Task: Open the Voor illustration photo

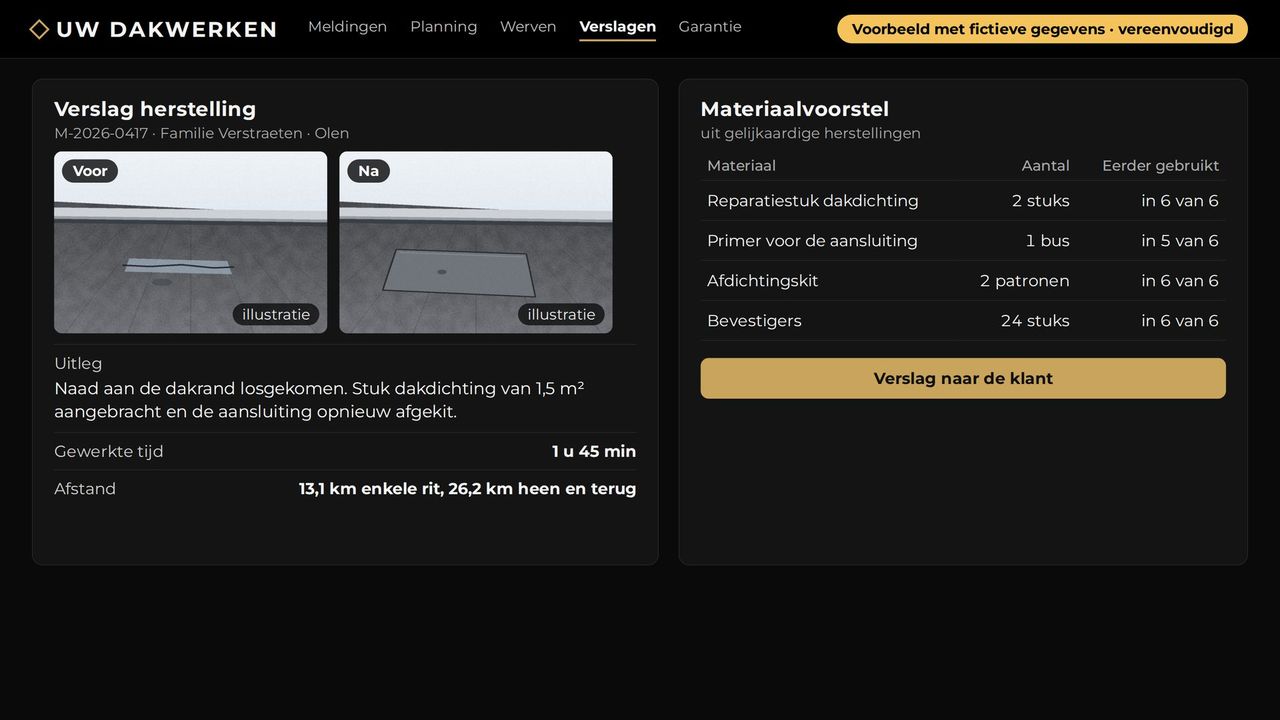Action: (190, 242)
